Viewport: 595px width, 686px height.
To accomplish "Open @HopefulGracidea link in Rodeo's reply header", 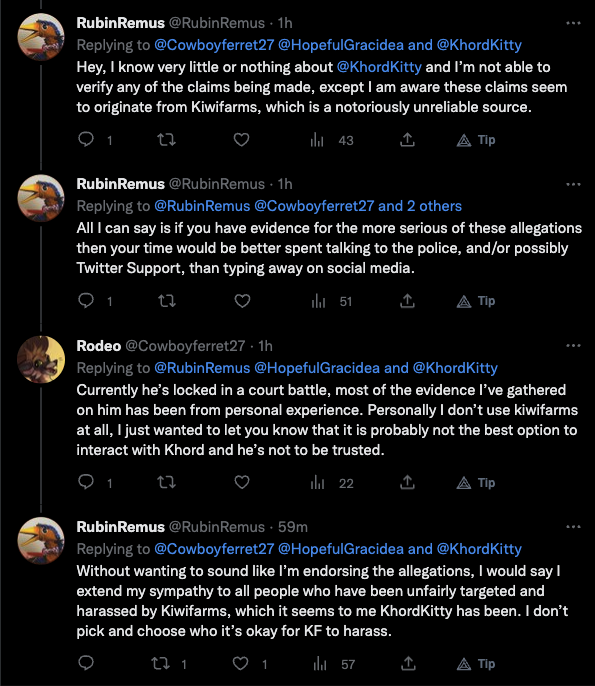I will pos(317,368).
